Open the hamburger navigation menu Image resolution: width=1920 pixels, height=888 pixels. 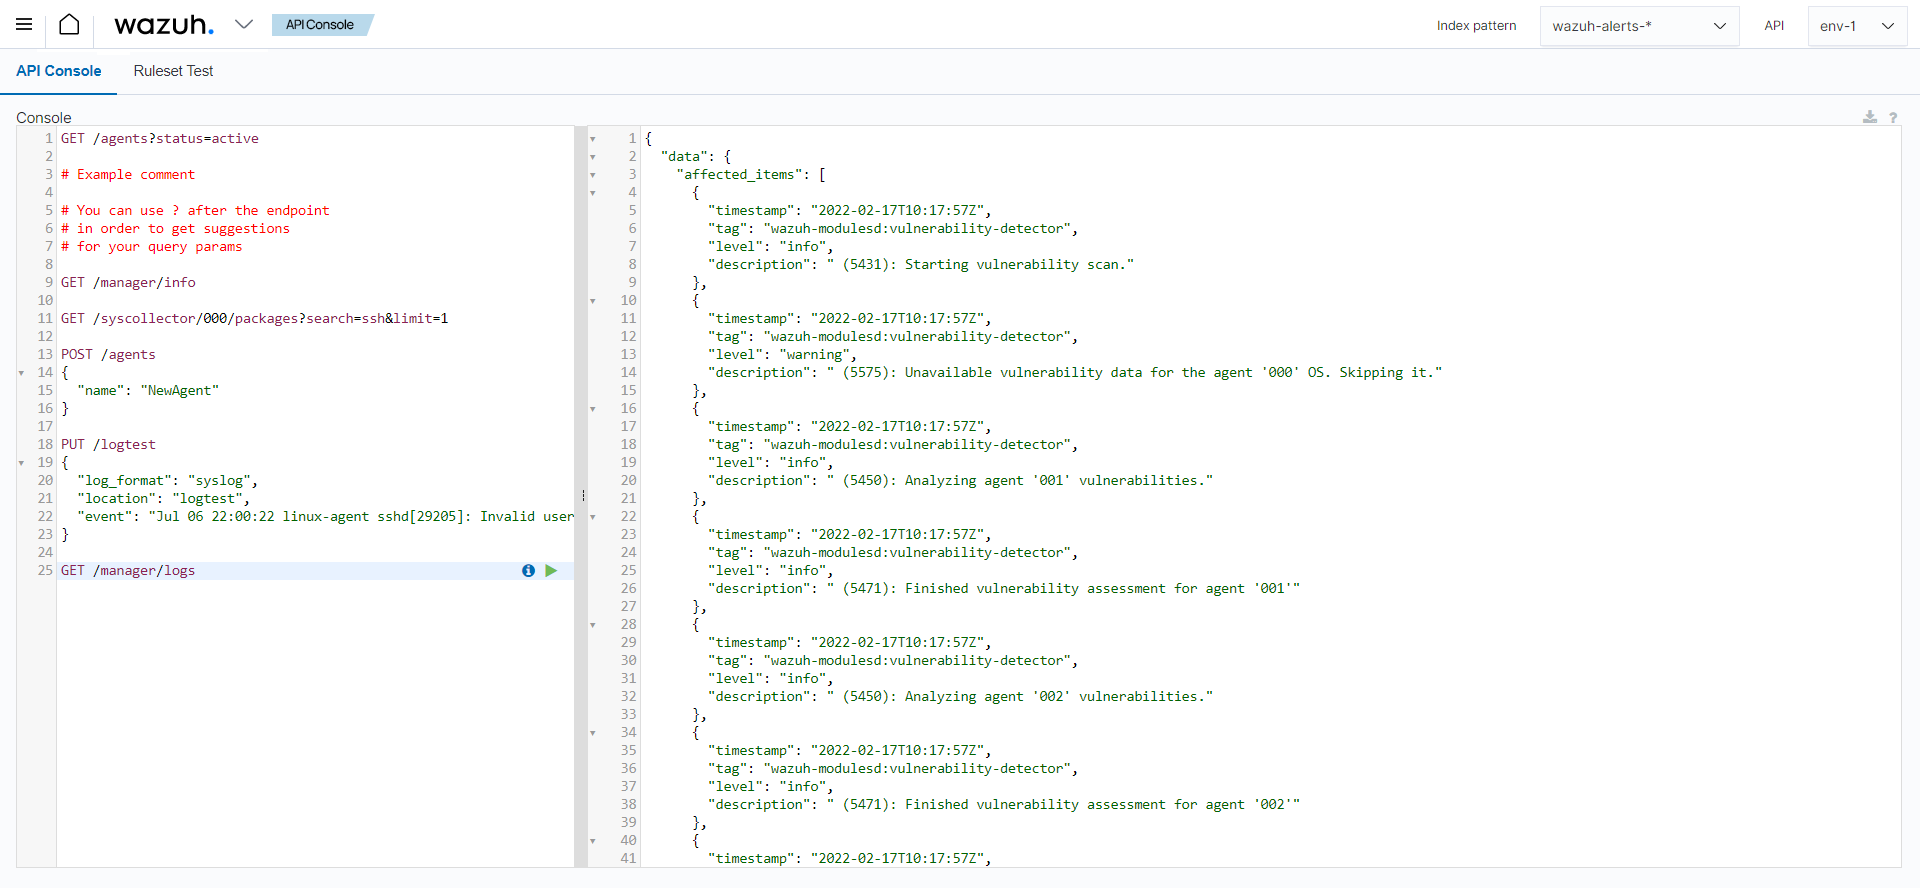pos(24,24)
